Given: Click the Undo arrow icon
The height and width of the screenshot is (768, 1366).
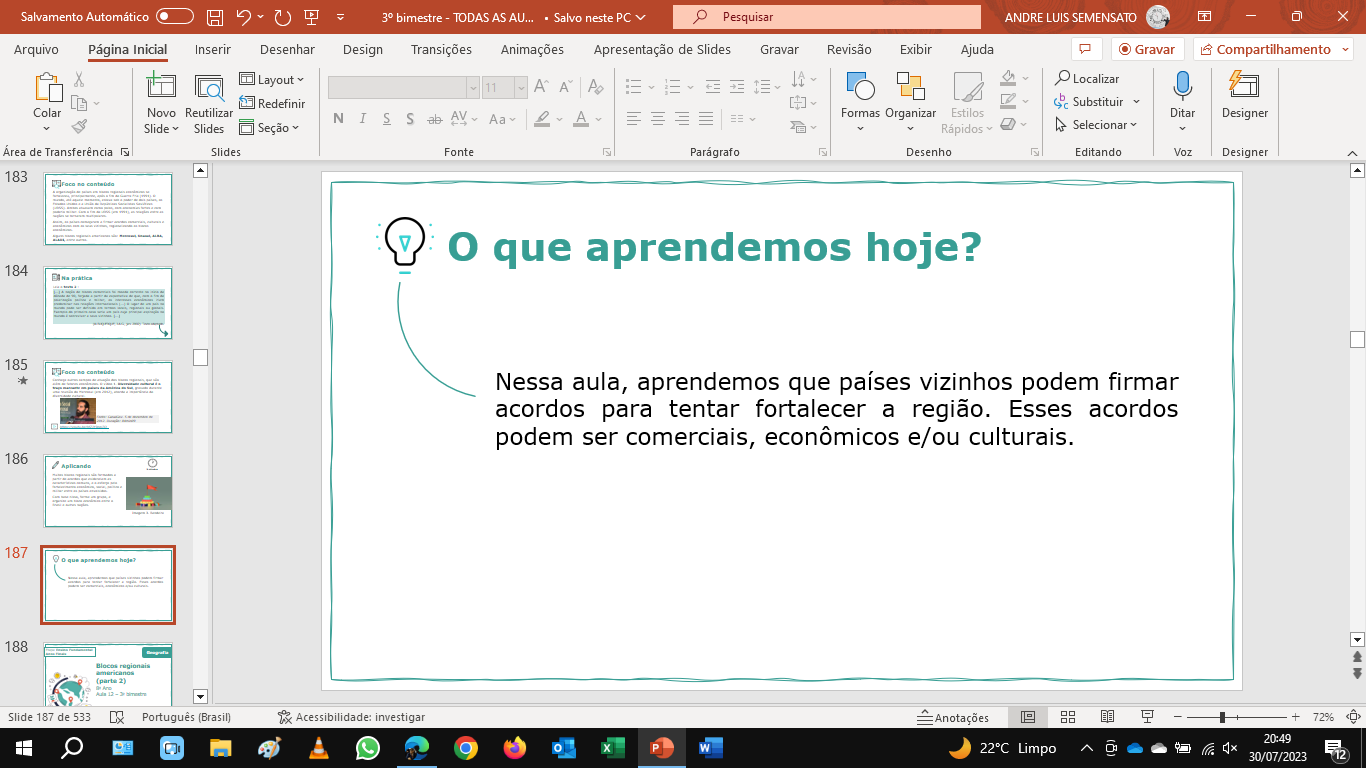Looking at the screenshot, I should click(243, 17).
